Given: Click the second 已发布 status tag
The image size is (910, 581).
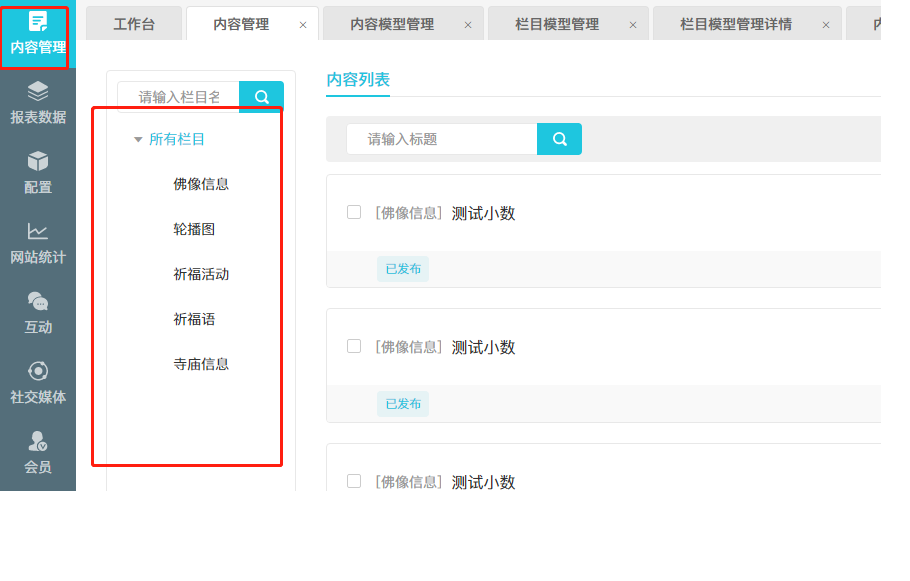Looking at the screenshot, I should tap(403, 403).
